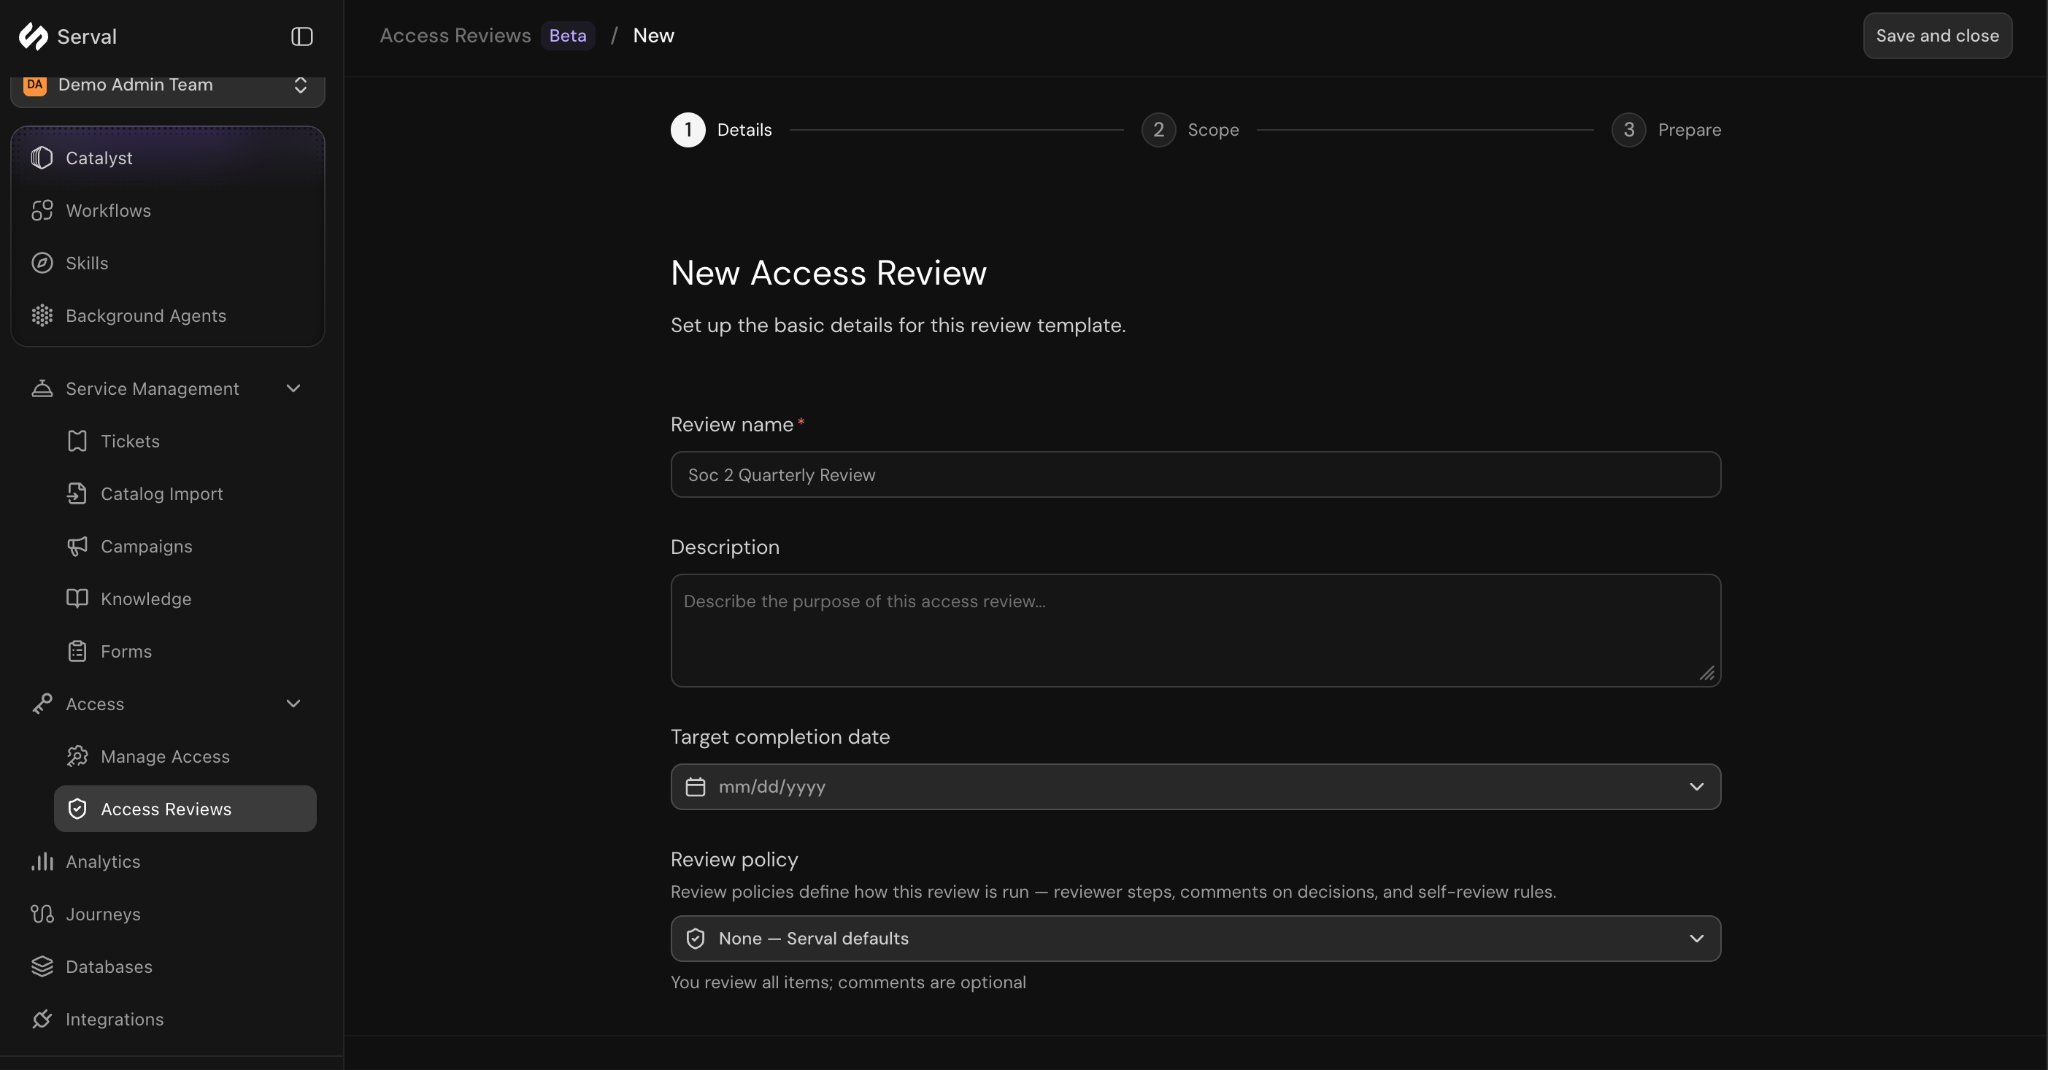The width and height of the screenshot is (2048, 1070).
Task: Click the Access Reviews shield icon
Action: [x=77, y=809]
